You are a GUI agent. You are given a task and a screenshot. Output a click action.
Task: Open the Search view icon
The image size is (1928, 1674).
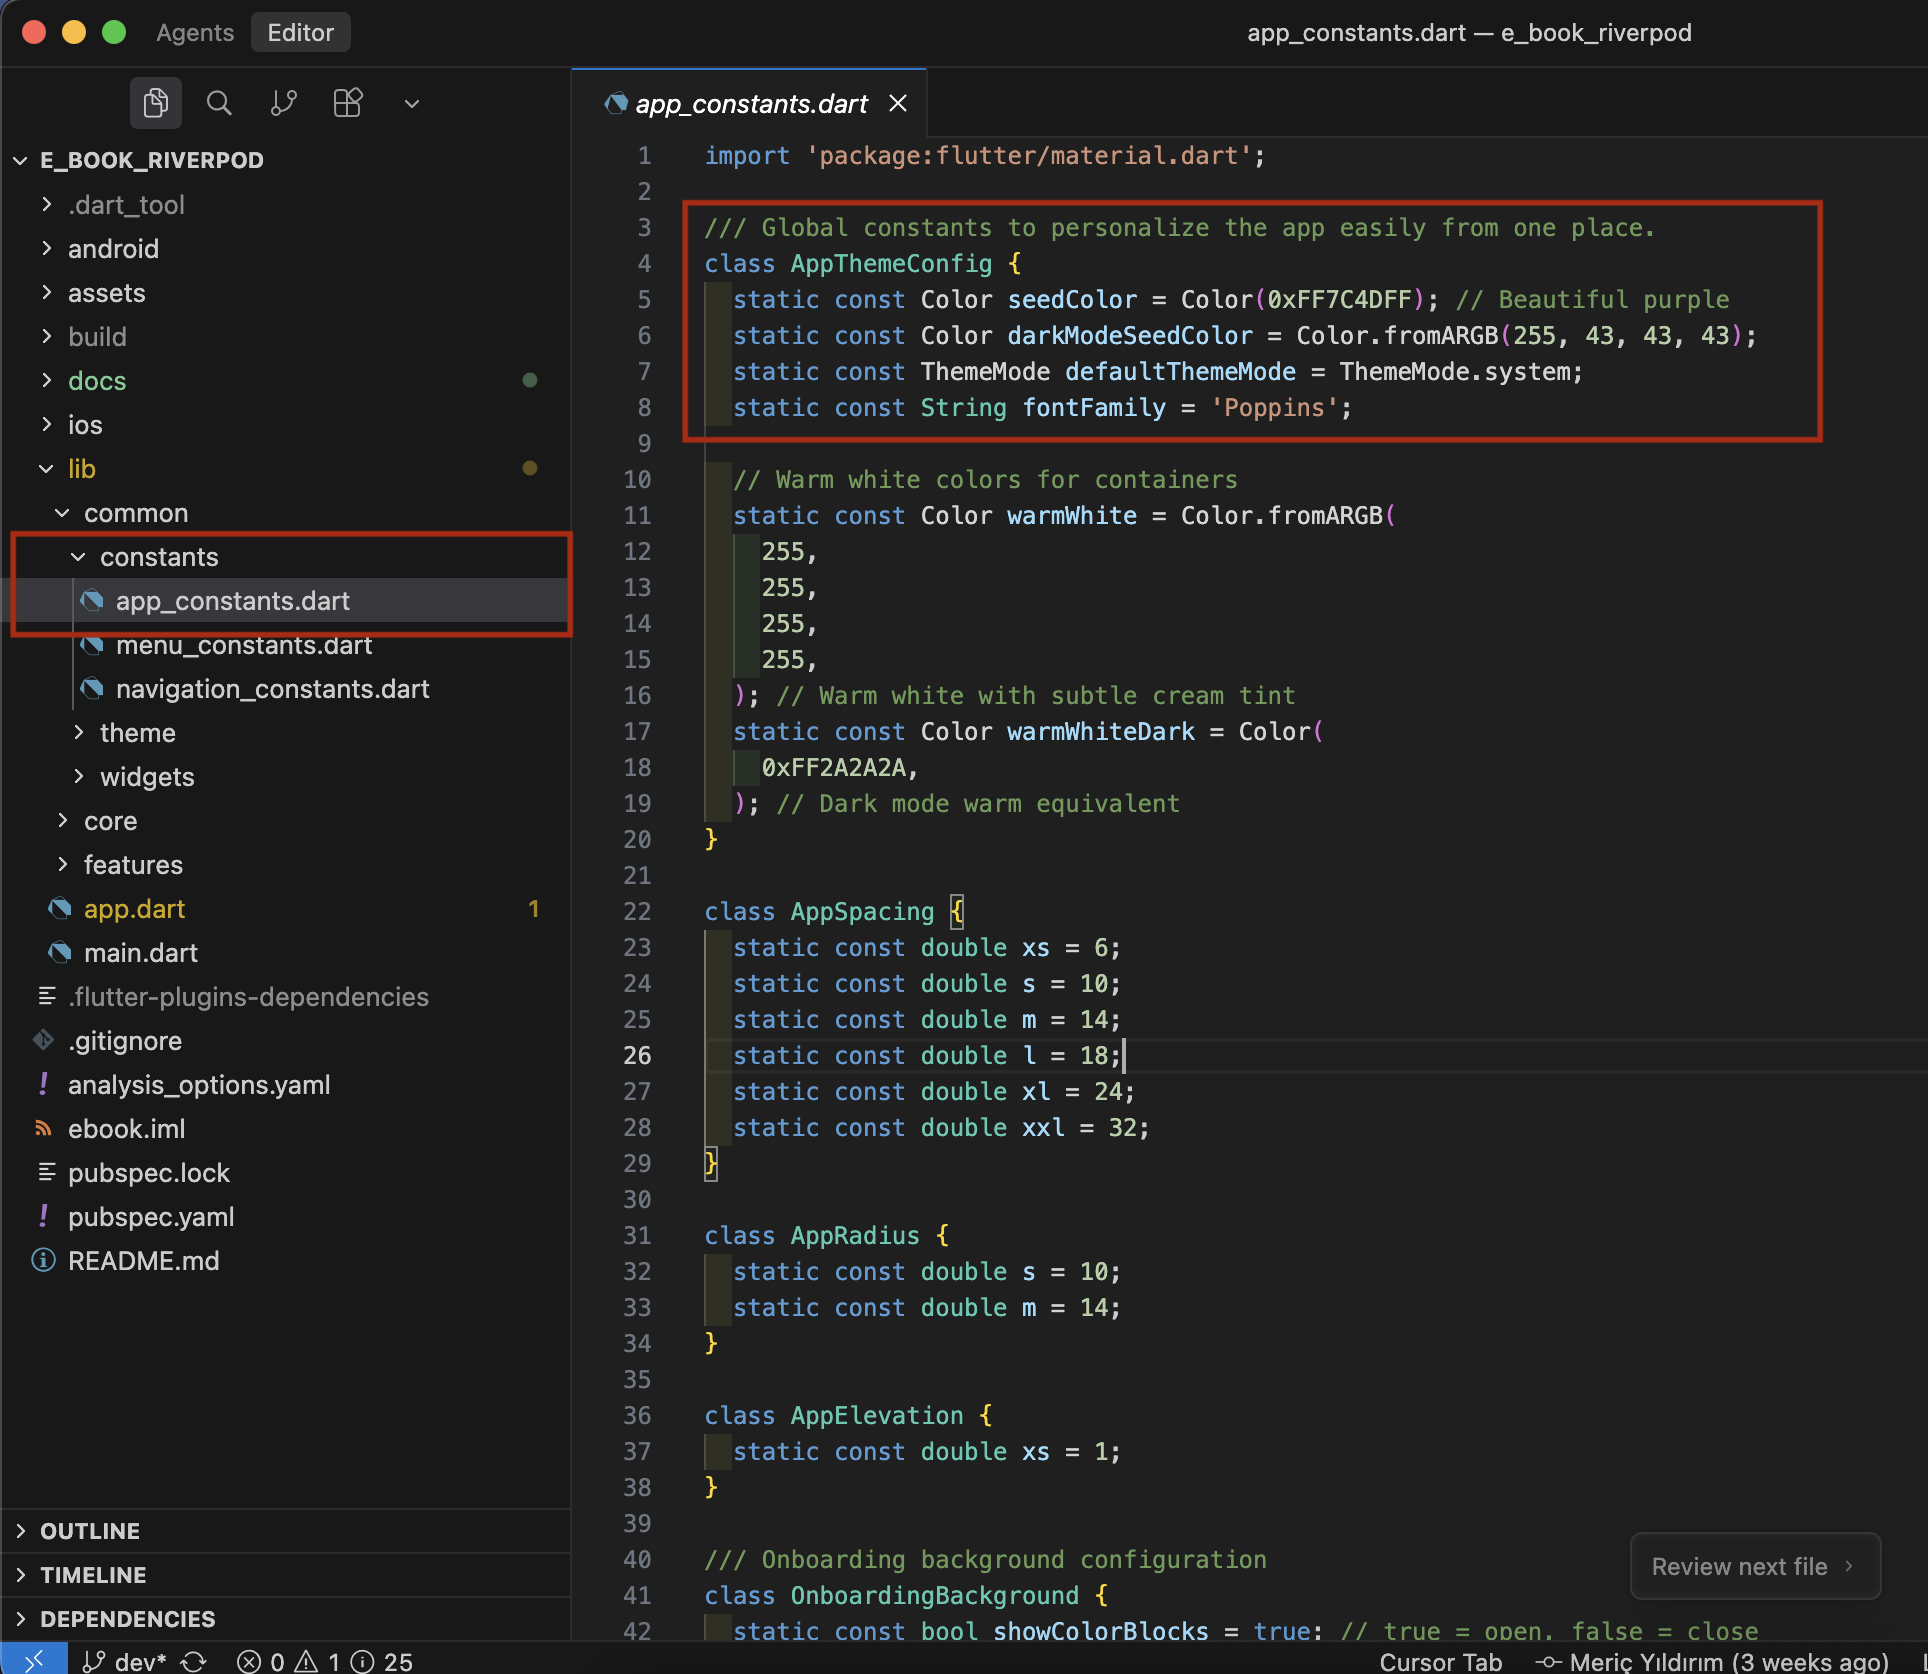click(x=219, y=102)
